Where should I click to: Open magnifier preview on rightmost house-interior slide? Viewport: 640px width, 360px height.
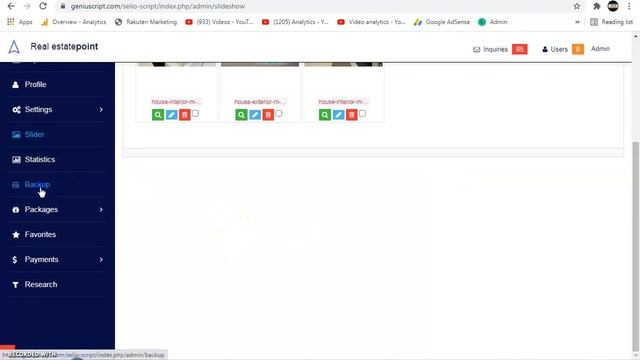[x=325, y=115]
